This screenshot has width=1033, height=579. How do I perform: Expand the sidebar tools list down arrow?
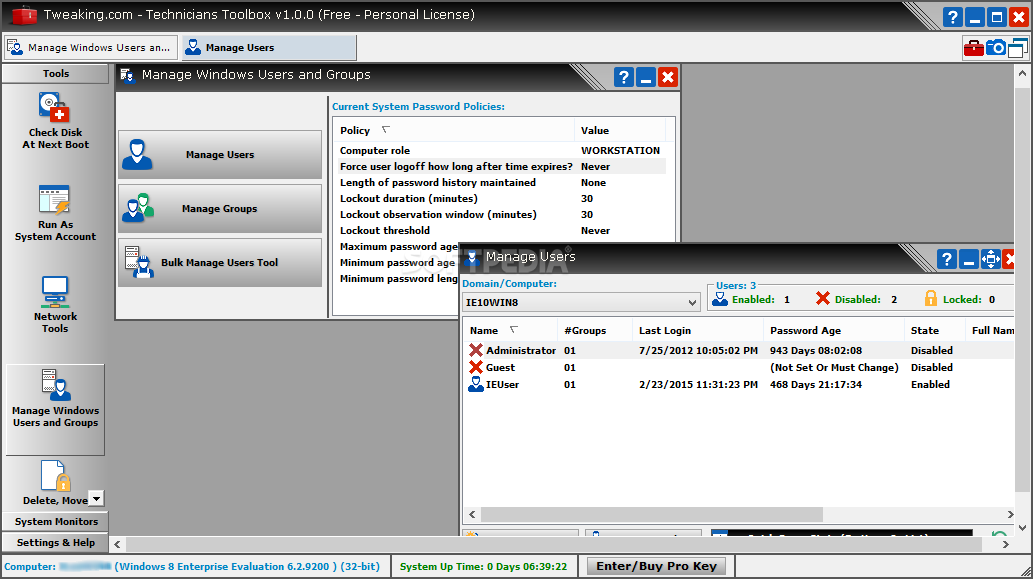tap(96, 499)
